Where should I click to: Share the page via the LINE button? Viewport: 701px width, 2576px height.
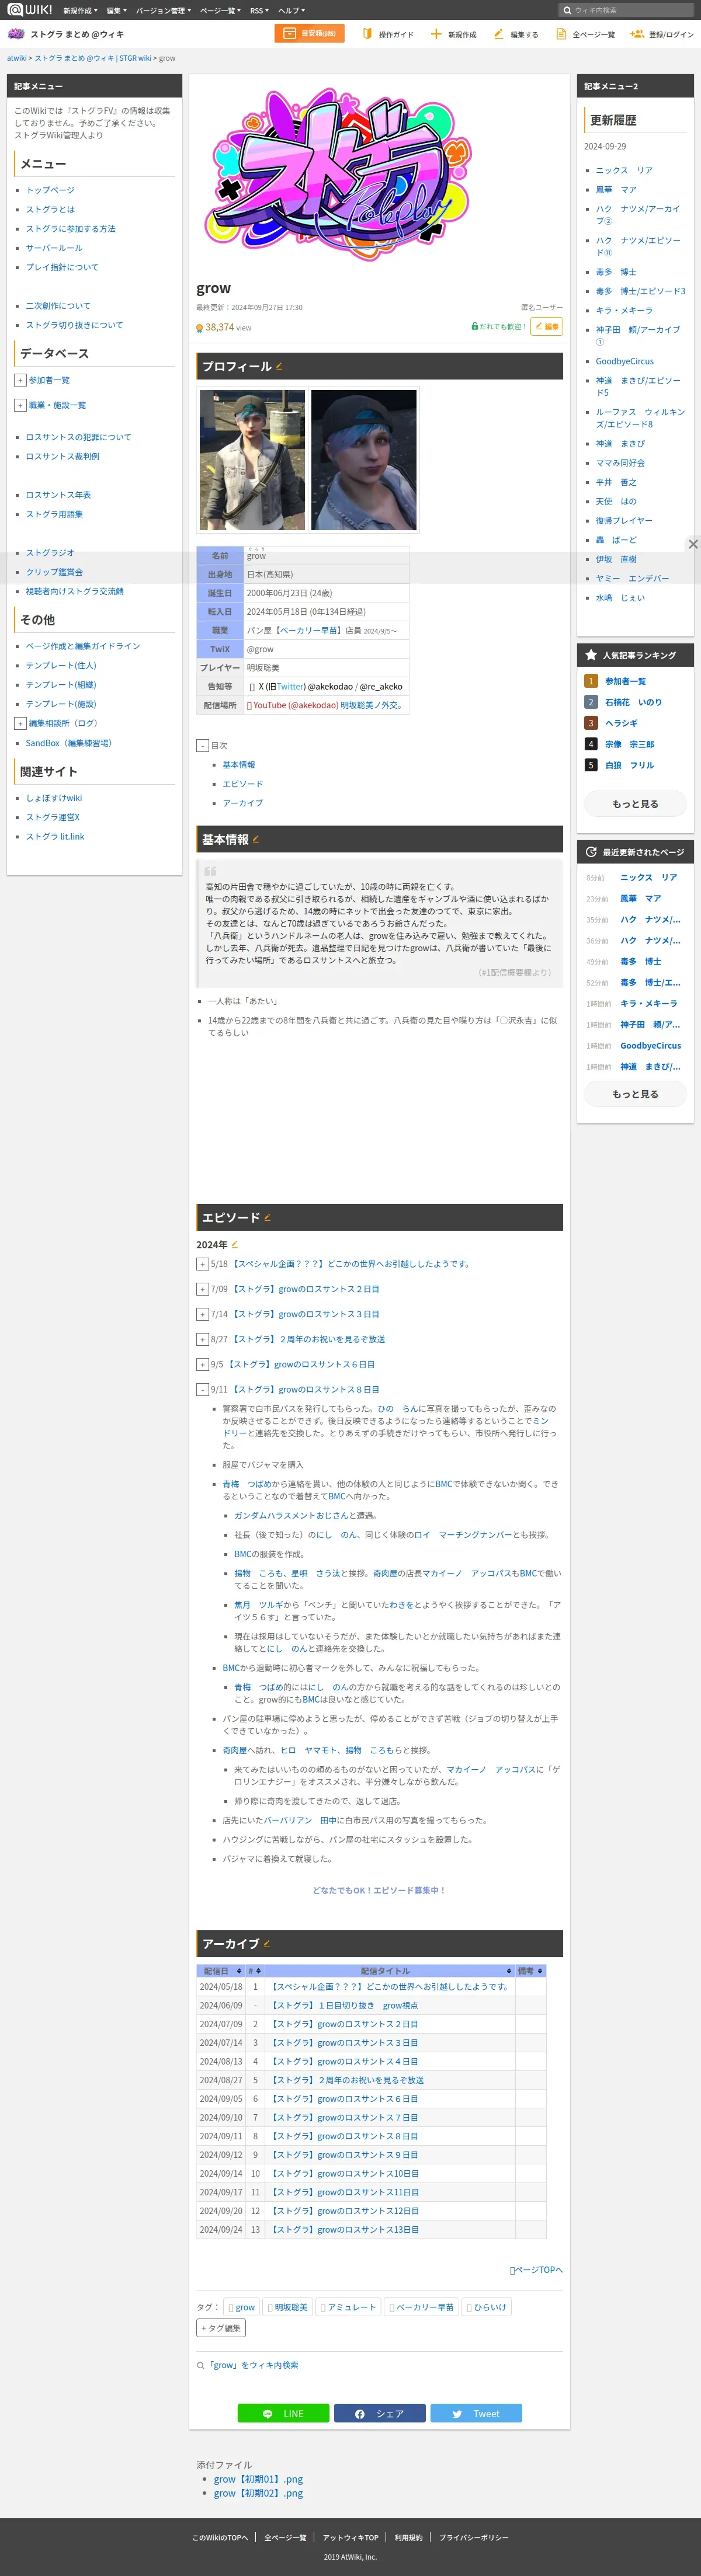283,2413
